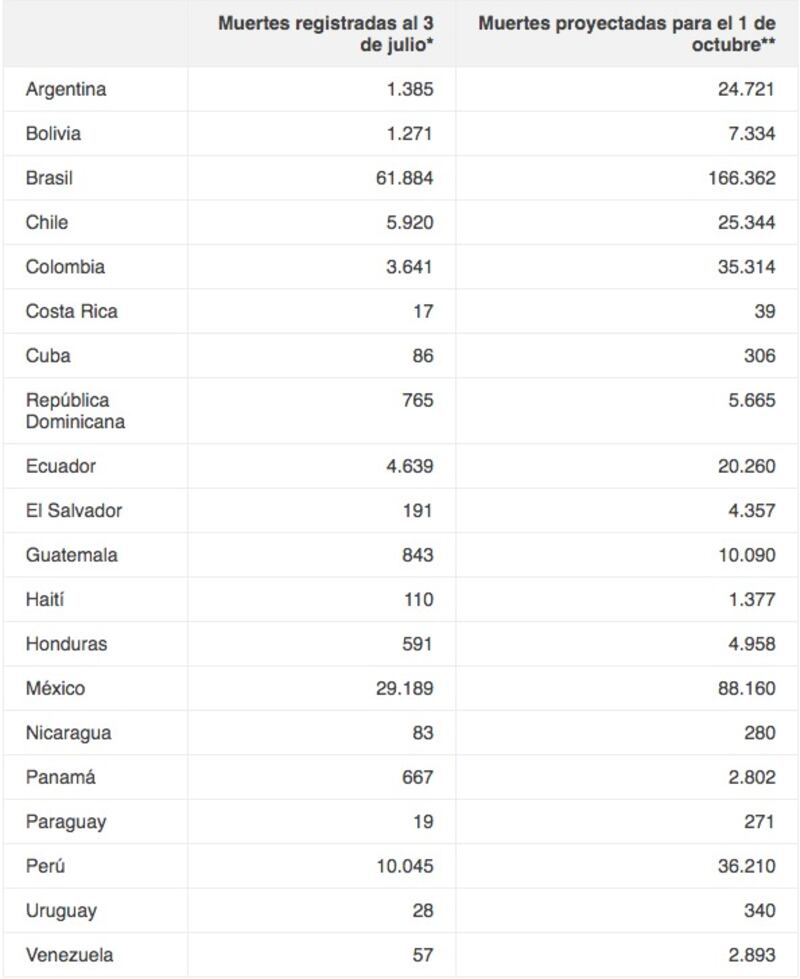Select the Argentina row label

click(66, 89)
